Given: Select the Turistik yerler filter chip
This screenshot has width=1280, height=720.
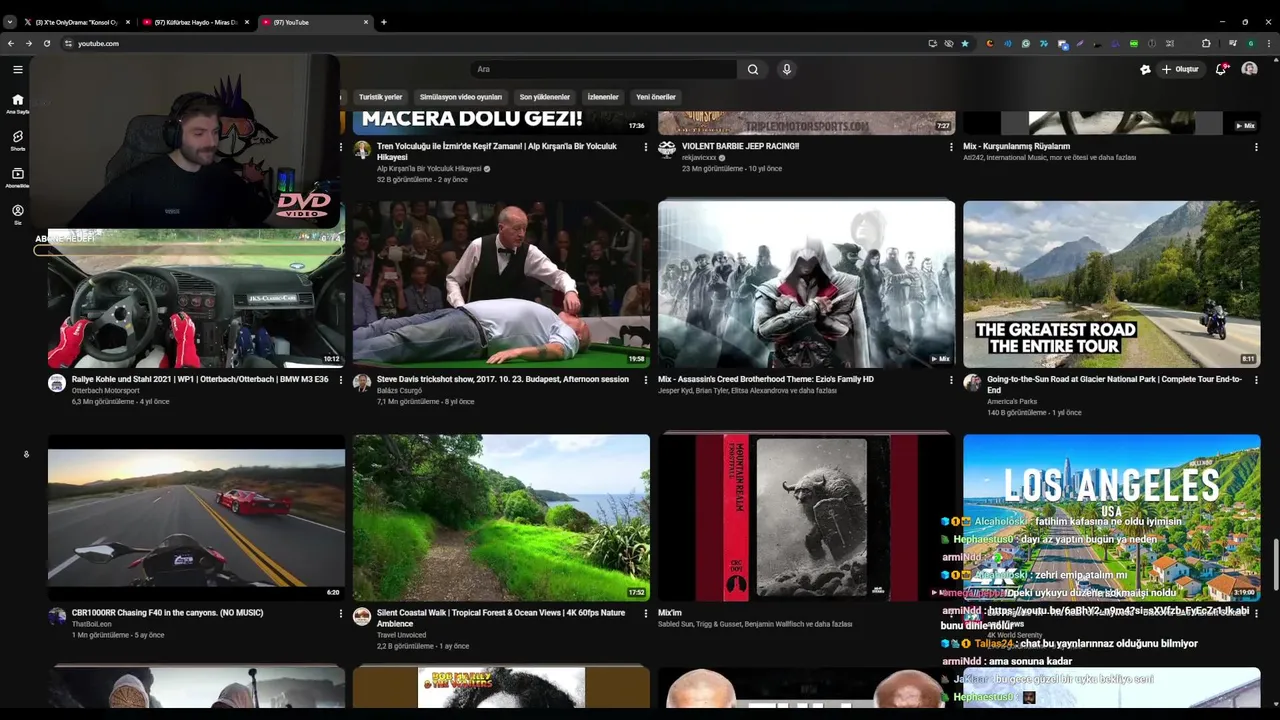Looking at the screenshot, I should click(380, 97).
